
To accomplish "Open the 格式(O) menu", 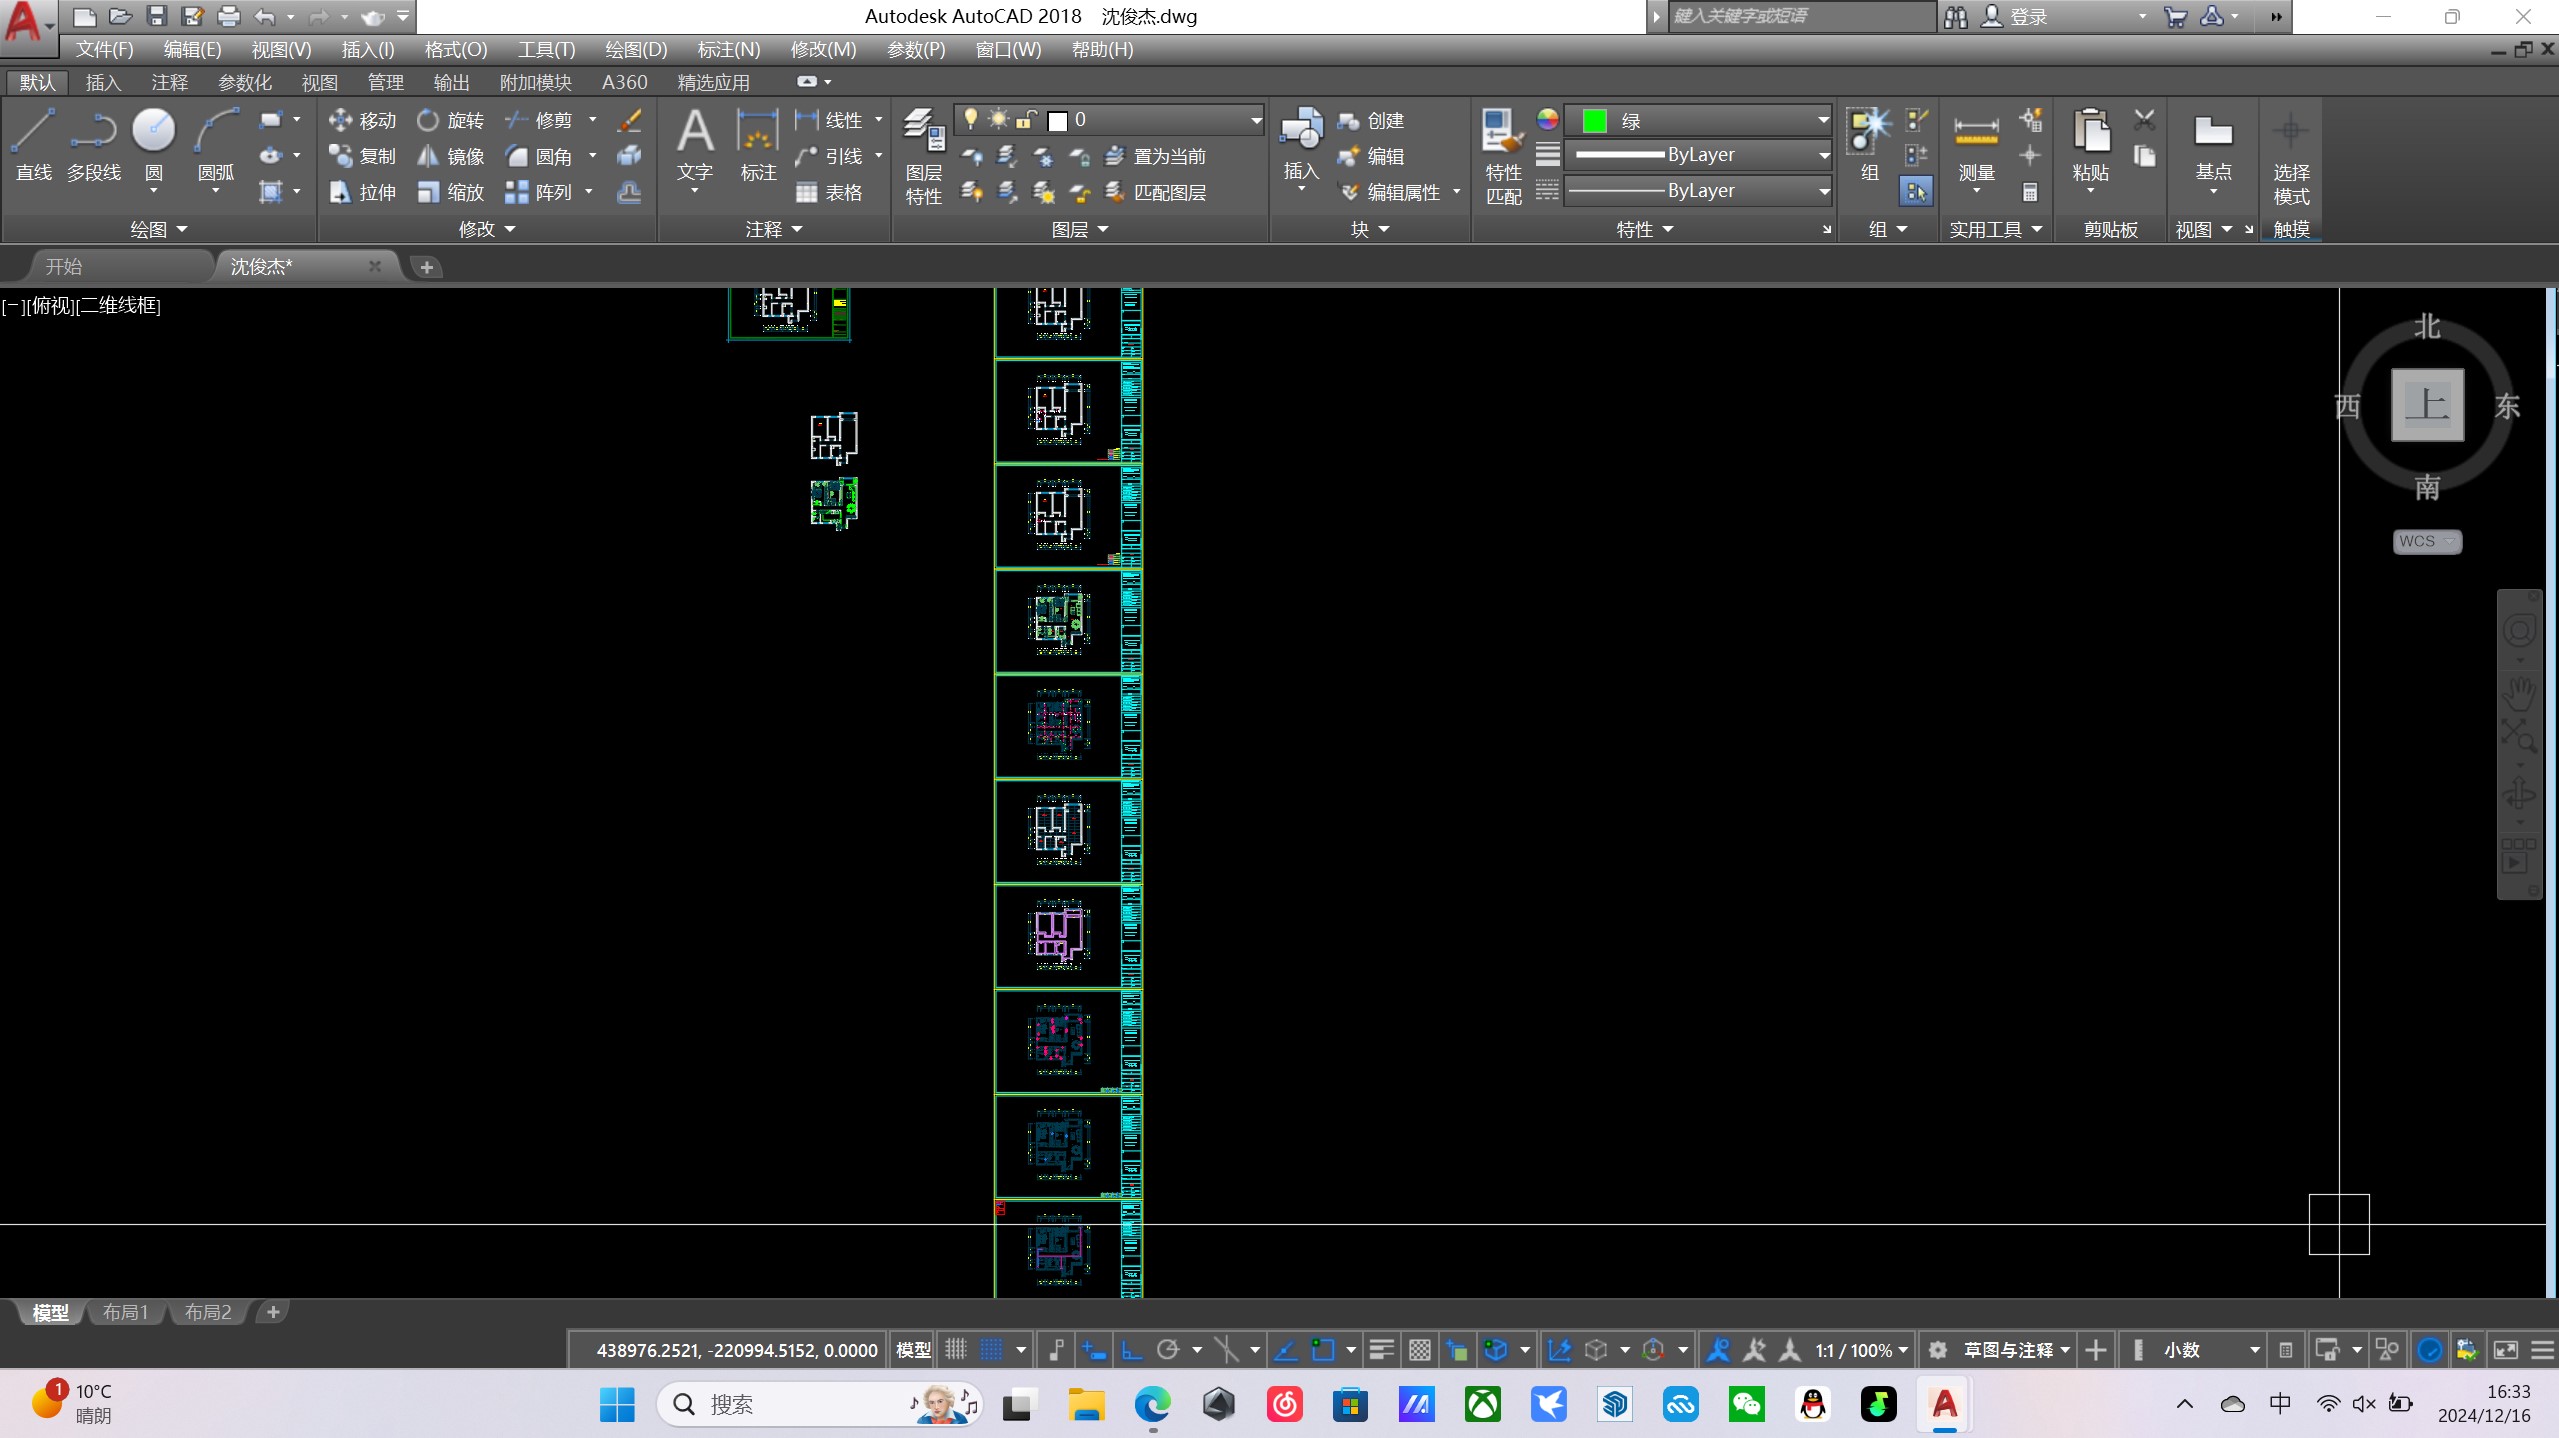I will [455, 49].
